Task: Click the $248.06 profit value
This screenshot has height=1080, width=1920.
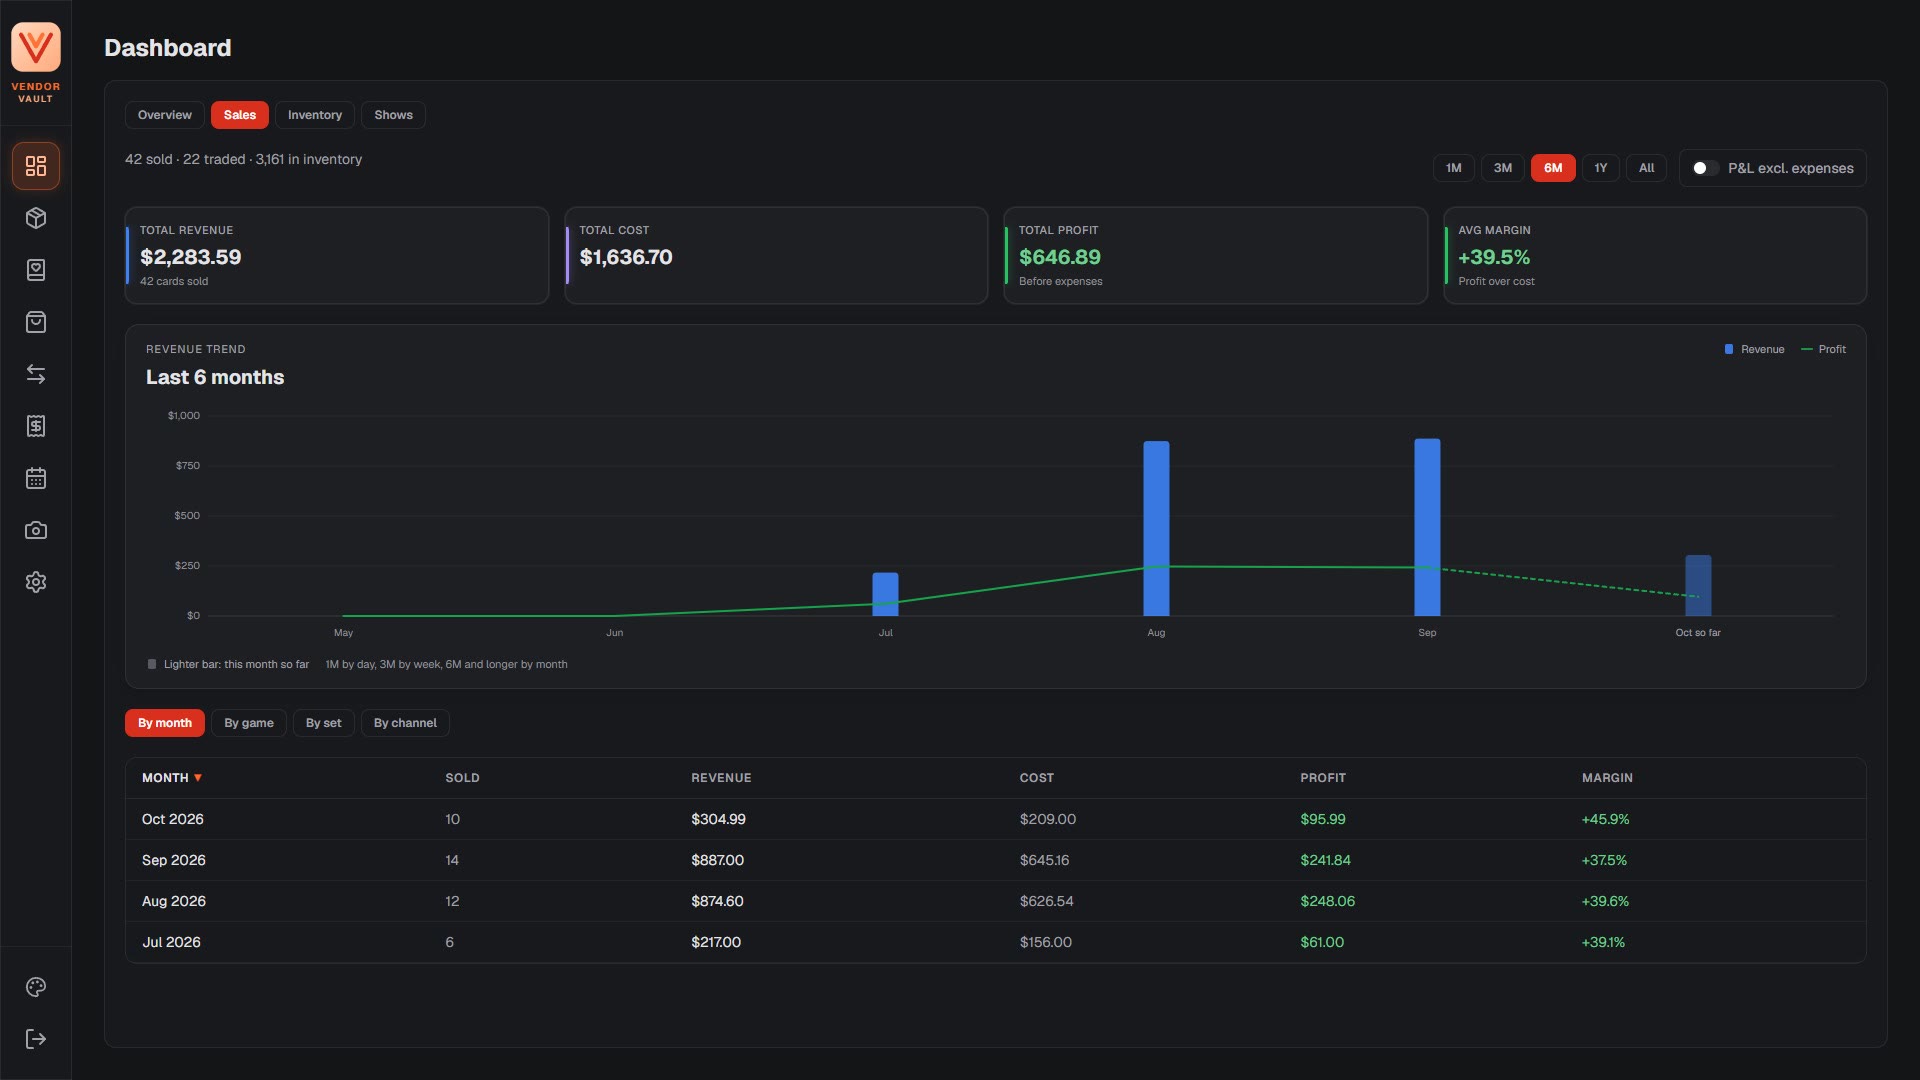Action: tap(1327, 901)
